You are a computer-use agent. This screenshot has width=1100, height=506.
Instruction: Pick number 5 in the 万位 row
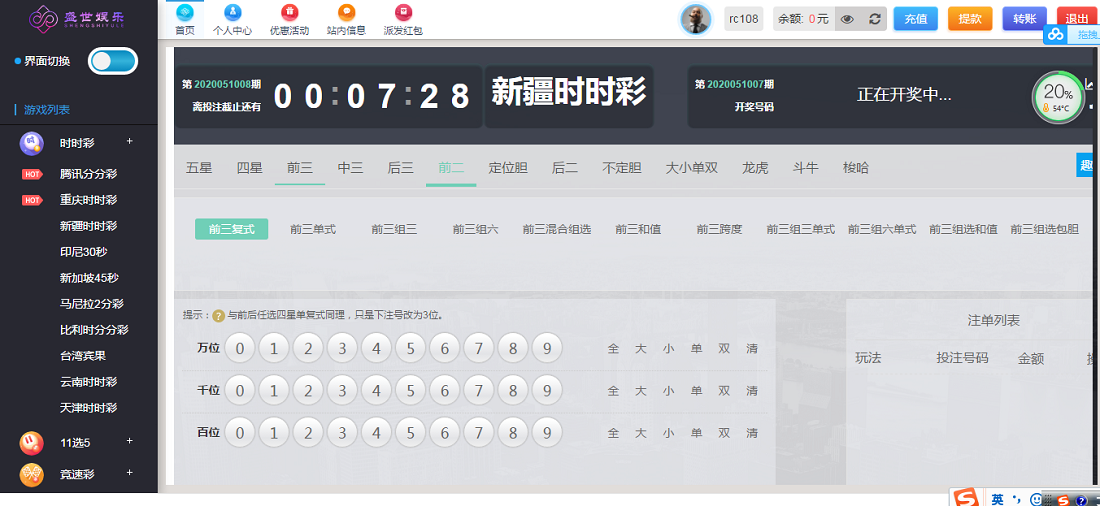410,348
